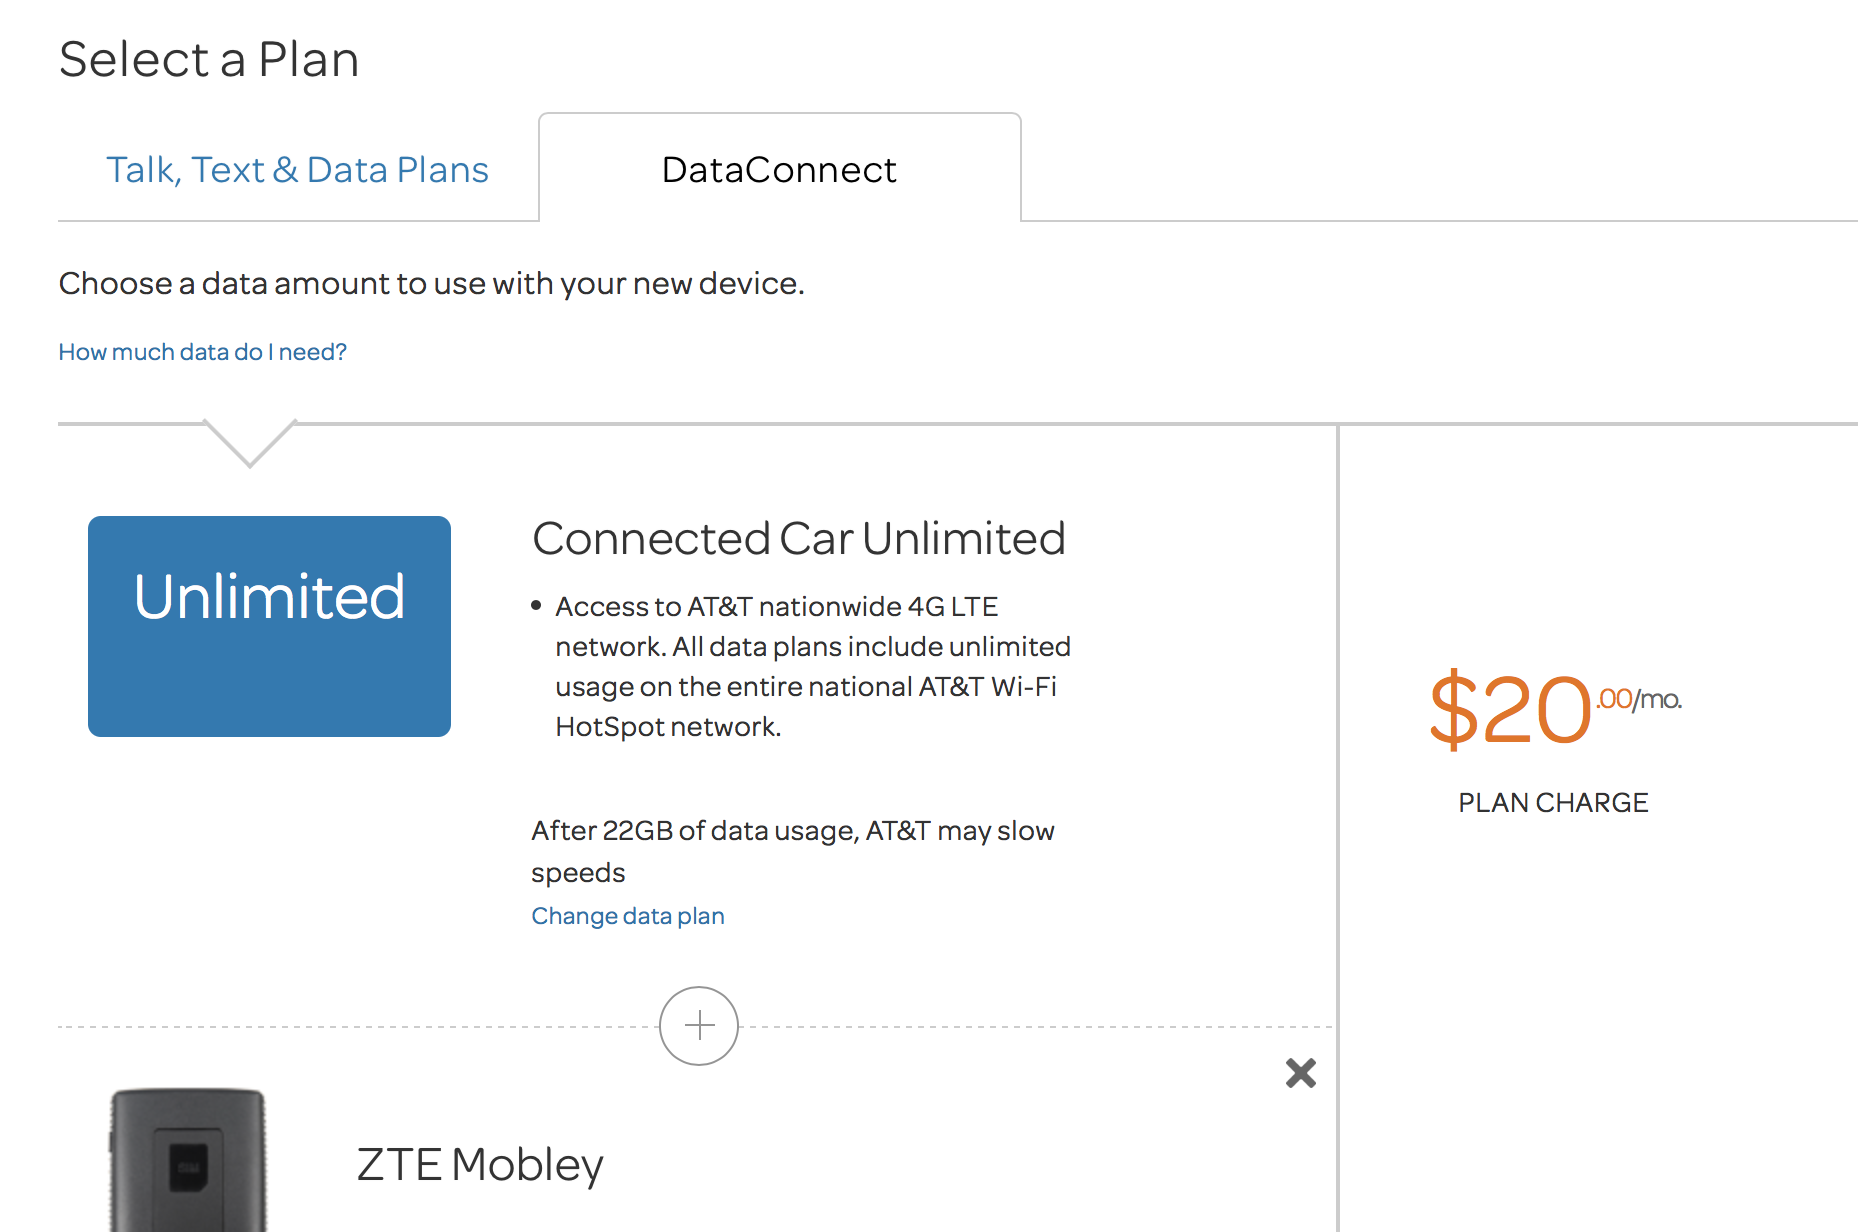Click the 'Wi-Fi HotSpot network' line
Viewport: 1858px width, 1232px height.
point(668,727)
